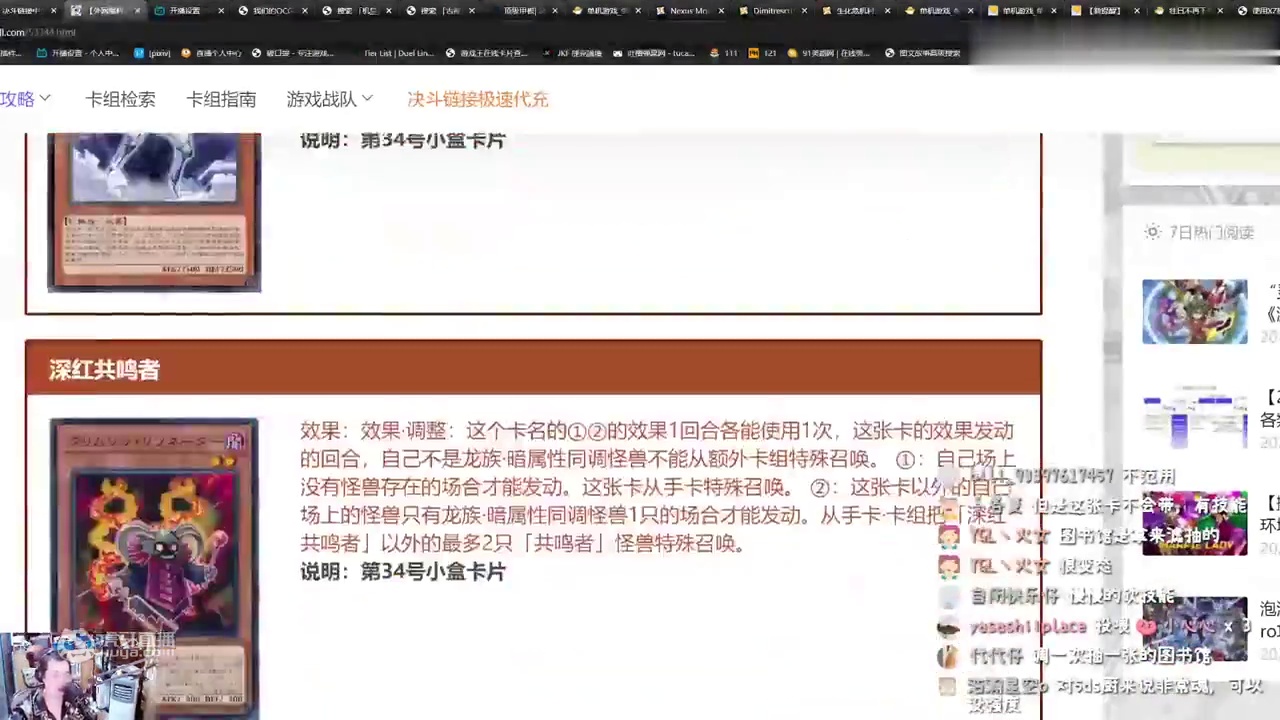
Task: Click the favicon of the Dimitrescu tab
Action: (x=743, y=11)
